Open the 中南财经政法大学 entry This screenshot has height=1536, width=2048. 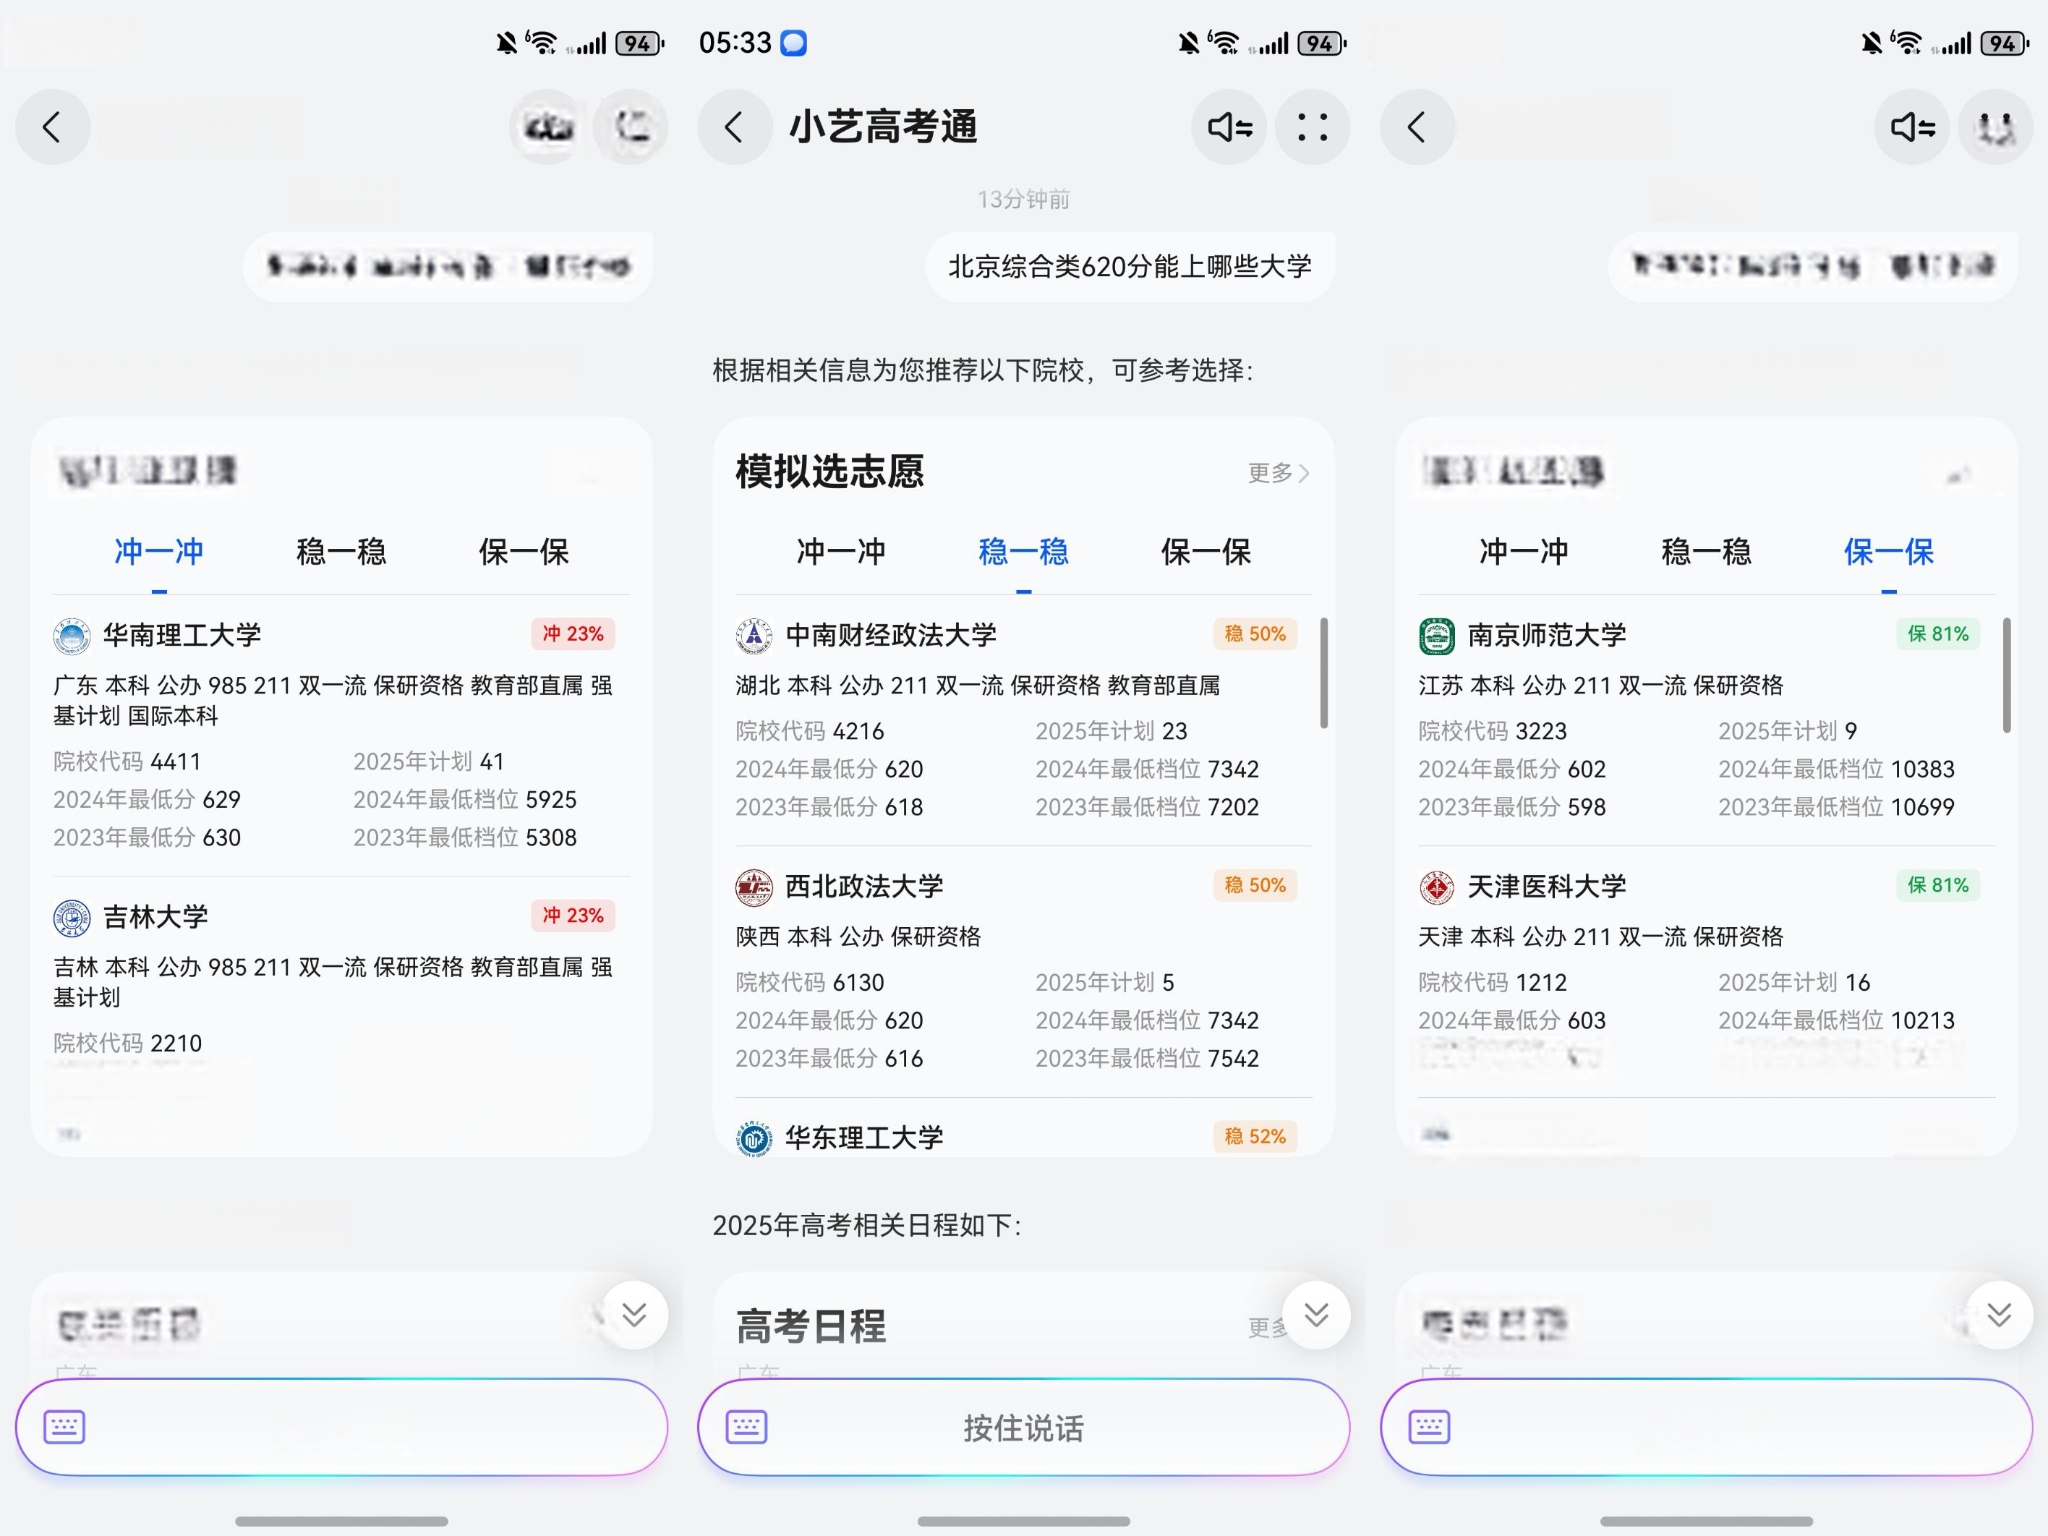coord(1023,720)
